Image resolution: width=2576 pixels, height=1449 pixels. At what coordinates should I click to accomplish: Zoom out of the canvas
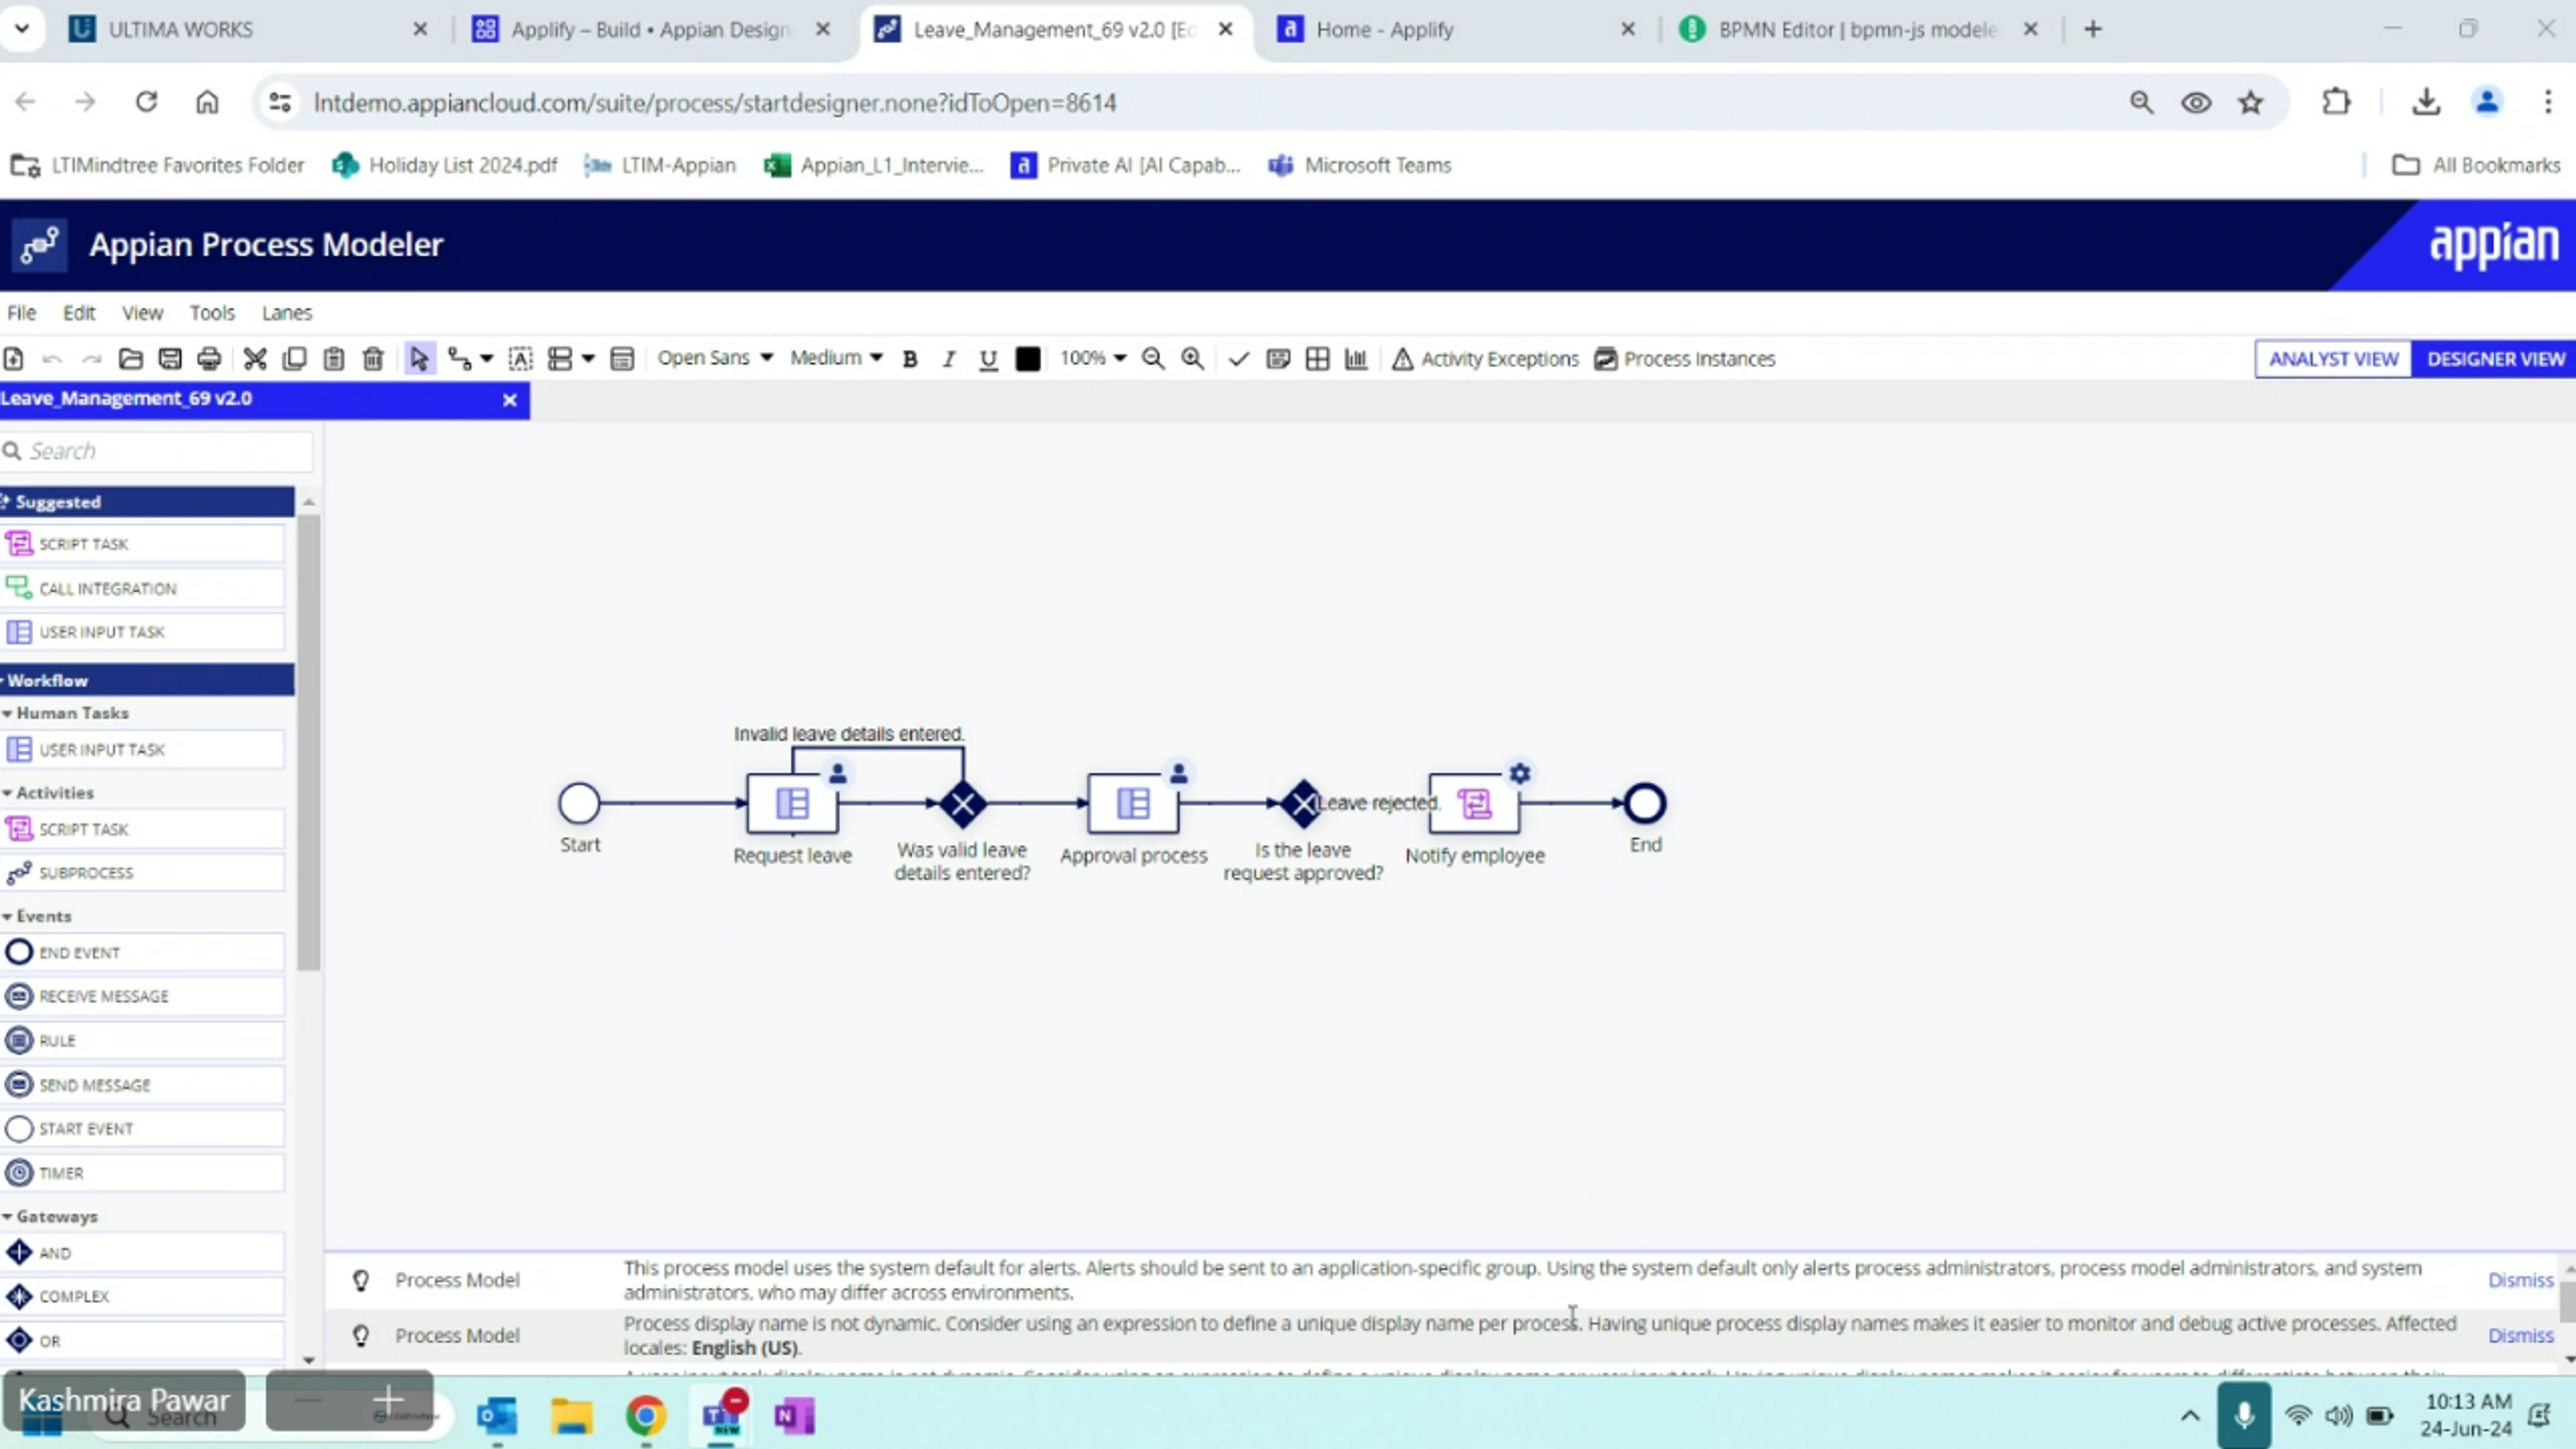1153,359
